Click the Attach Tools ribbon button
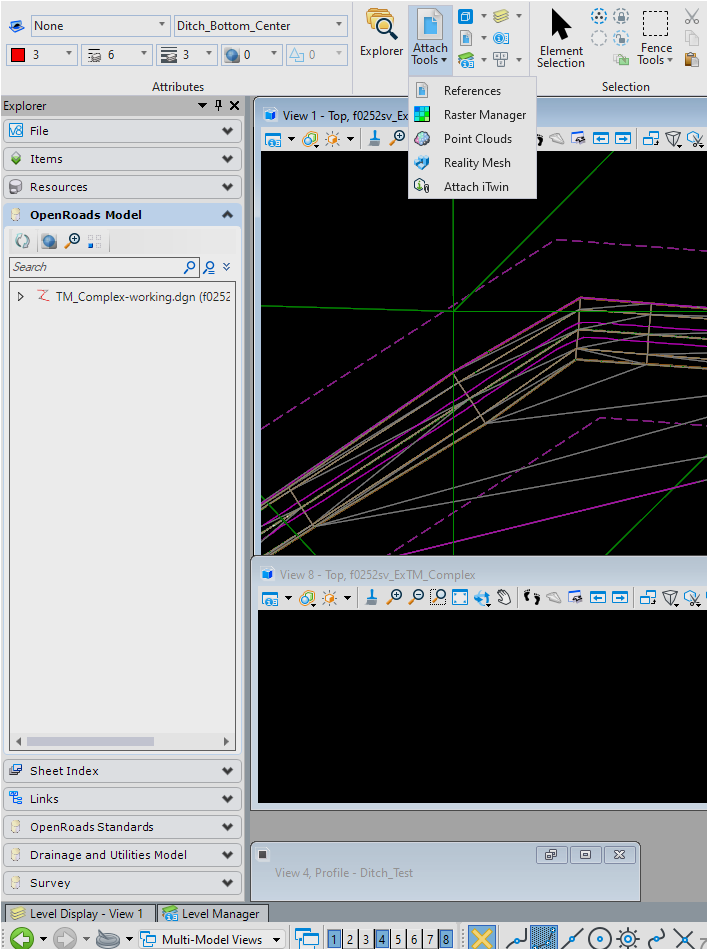This screenshot has width=708, height=950. pos(430,38)
